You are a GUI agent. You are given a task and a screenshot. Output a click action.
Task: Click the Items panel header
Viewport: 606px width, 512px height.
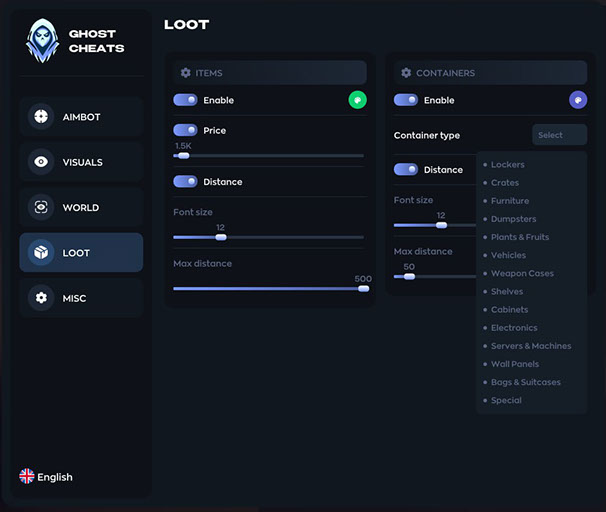pos(270,73)
